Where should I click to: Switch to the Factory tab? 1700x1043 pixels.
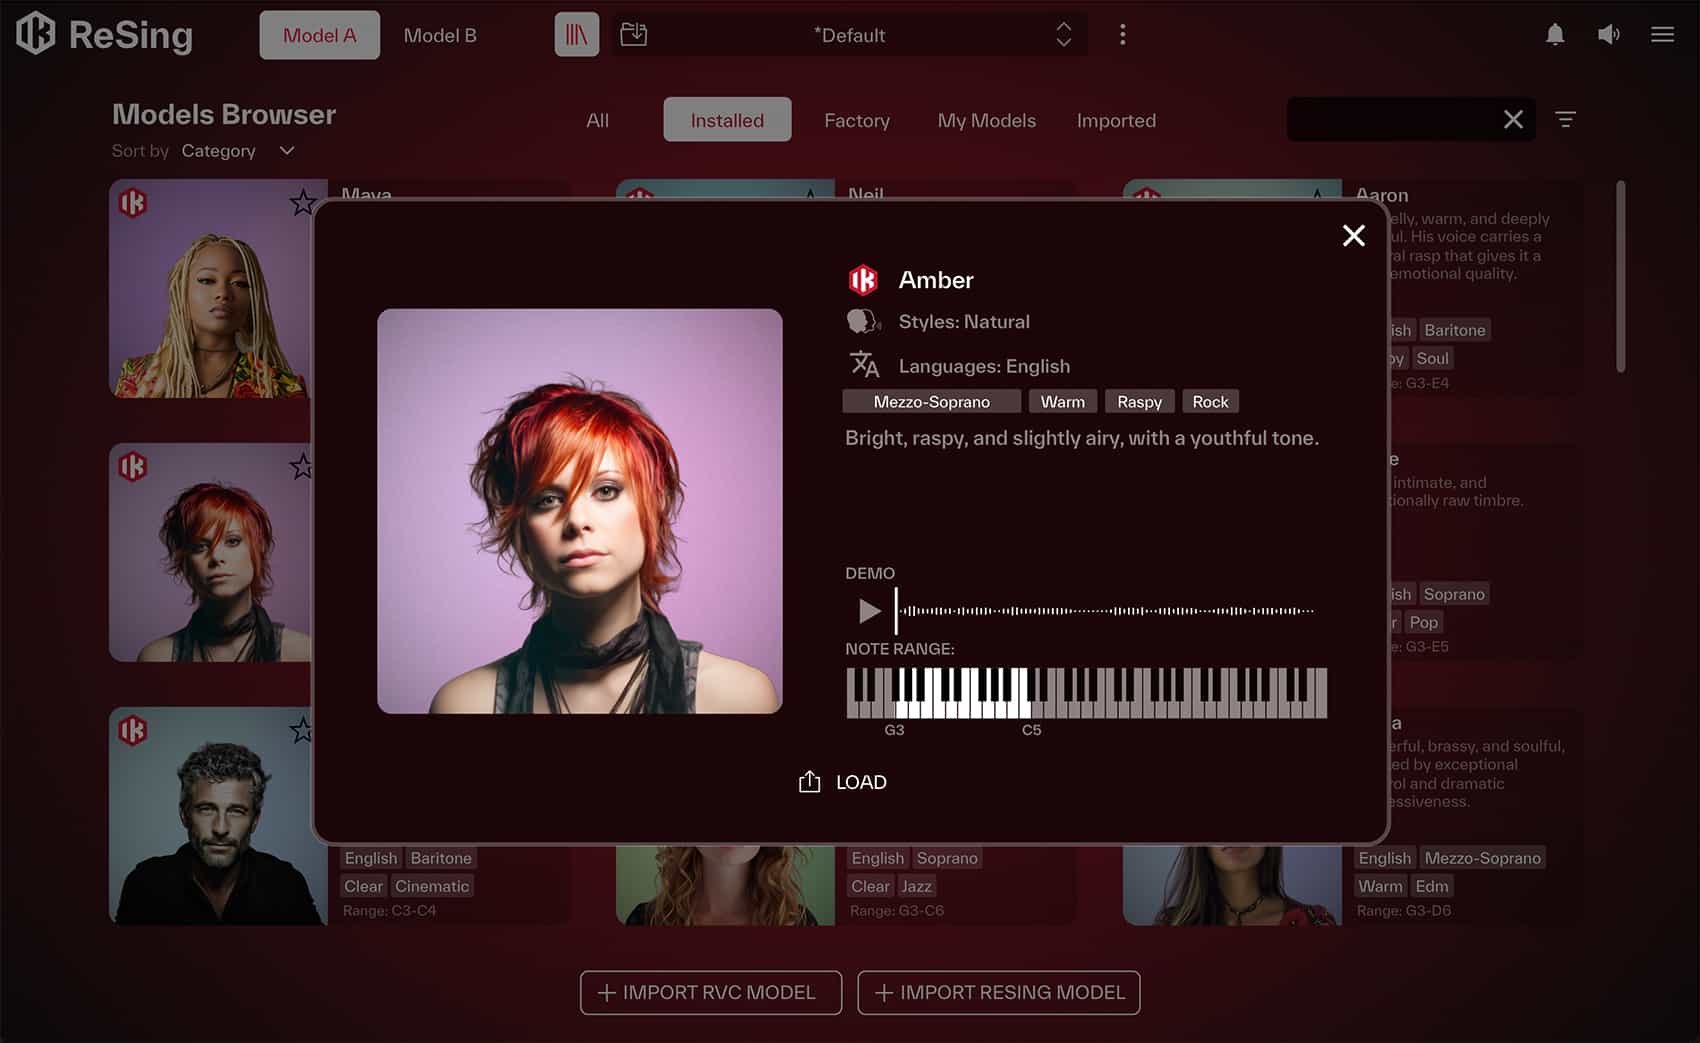[857, 120]
